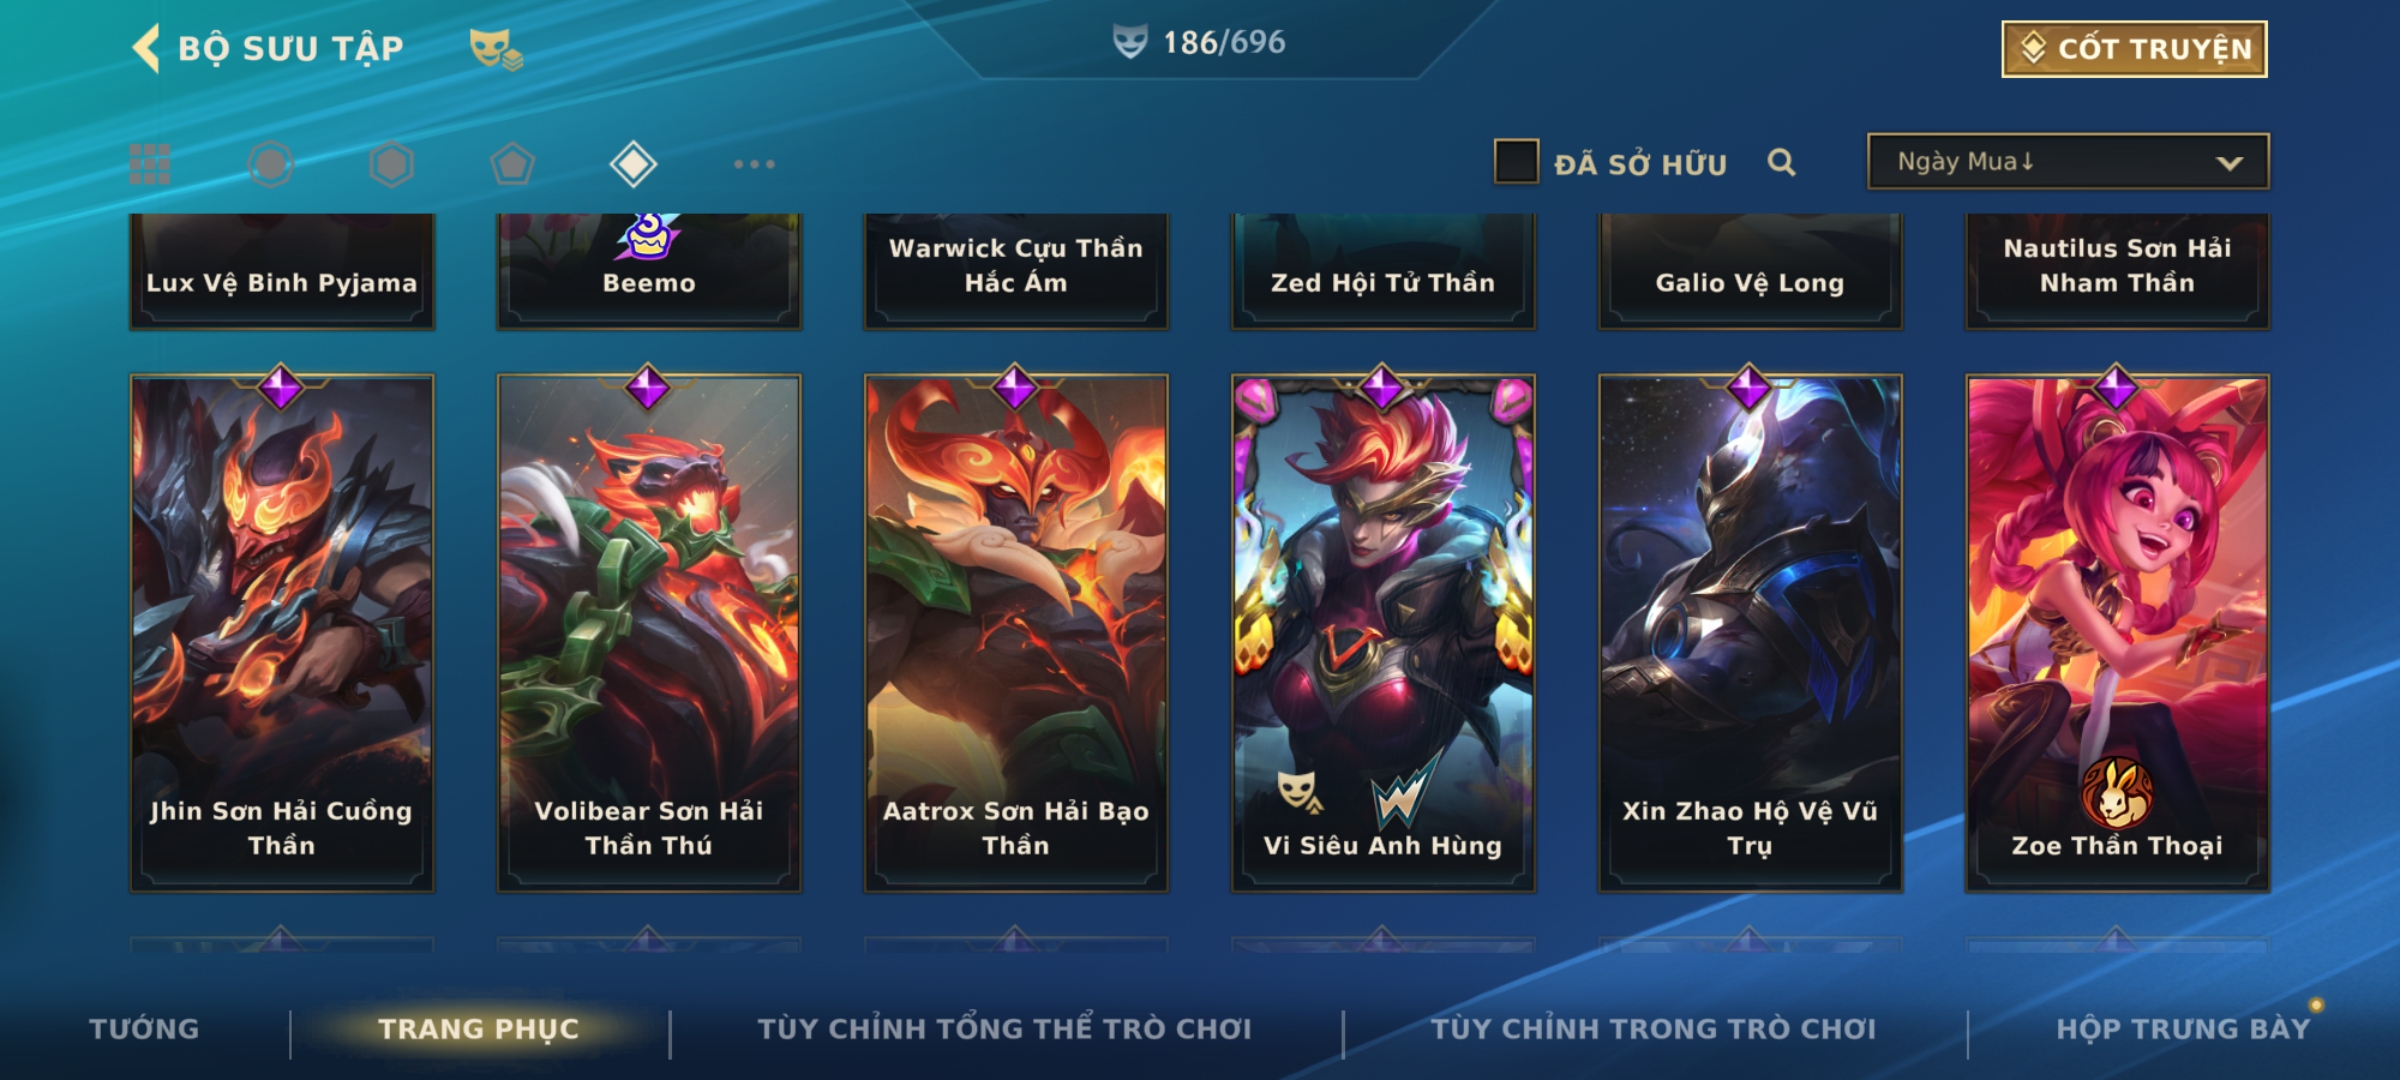2400x1080 pixels.
Task: Select Tùy Chỉnh Tổng Thể Trò Chơi tab
Action: coord(1004,1028)
